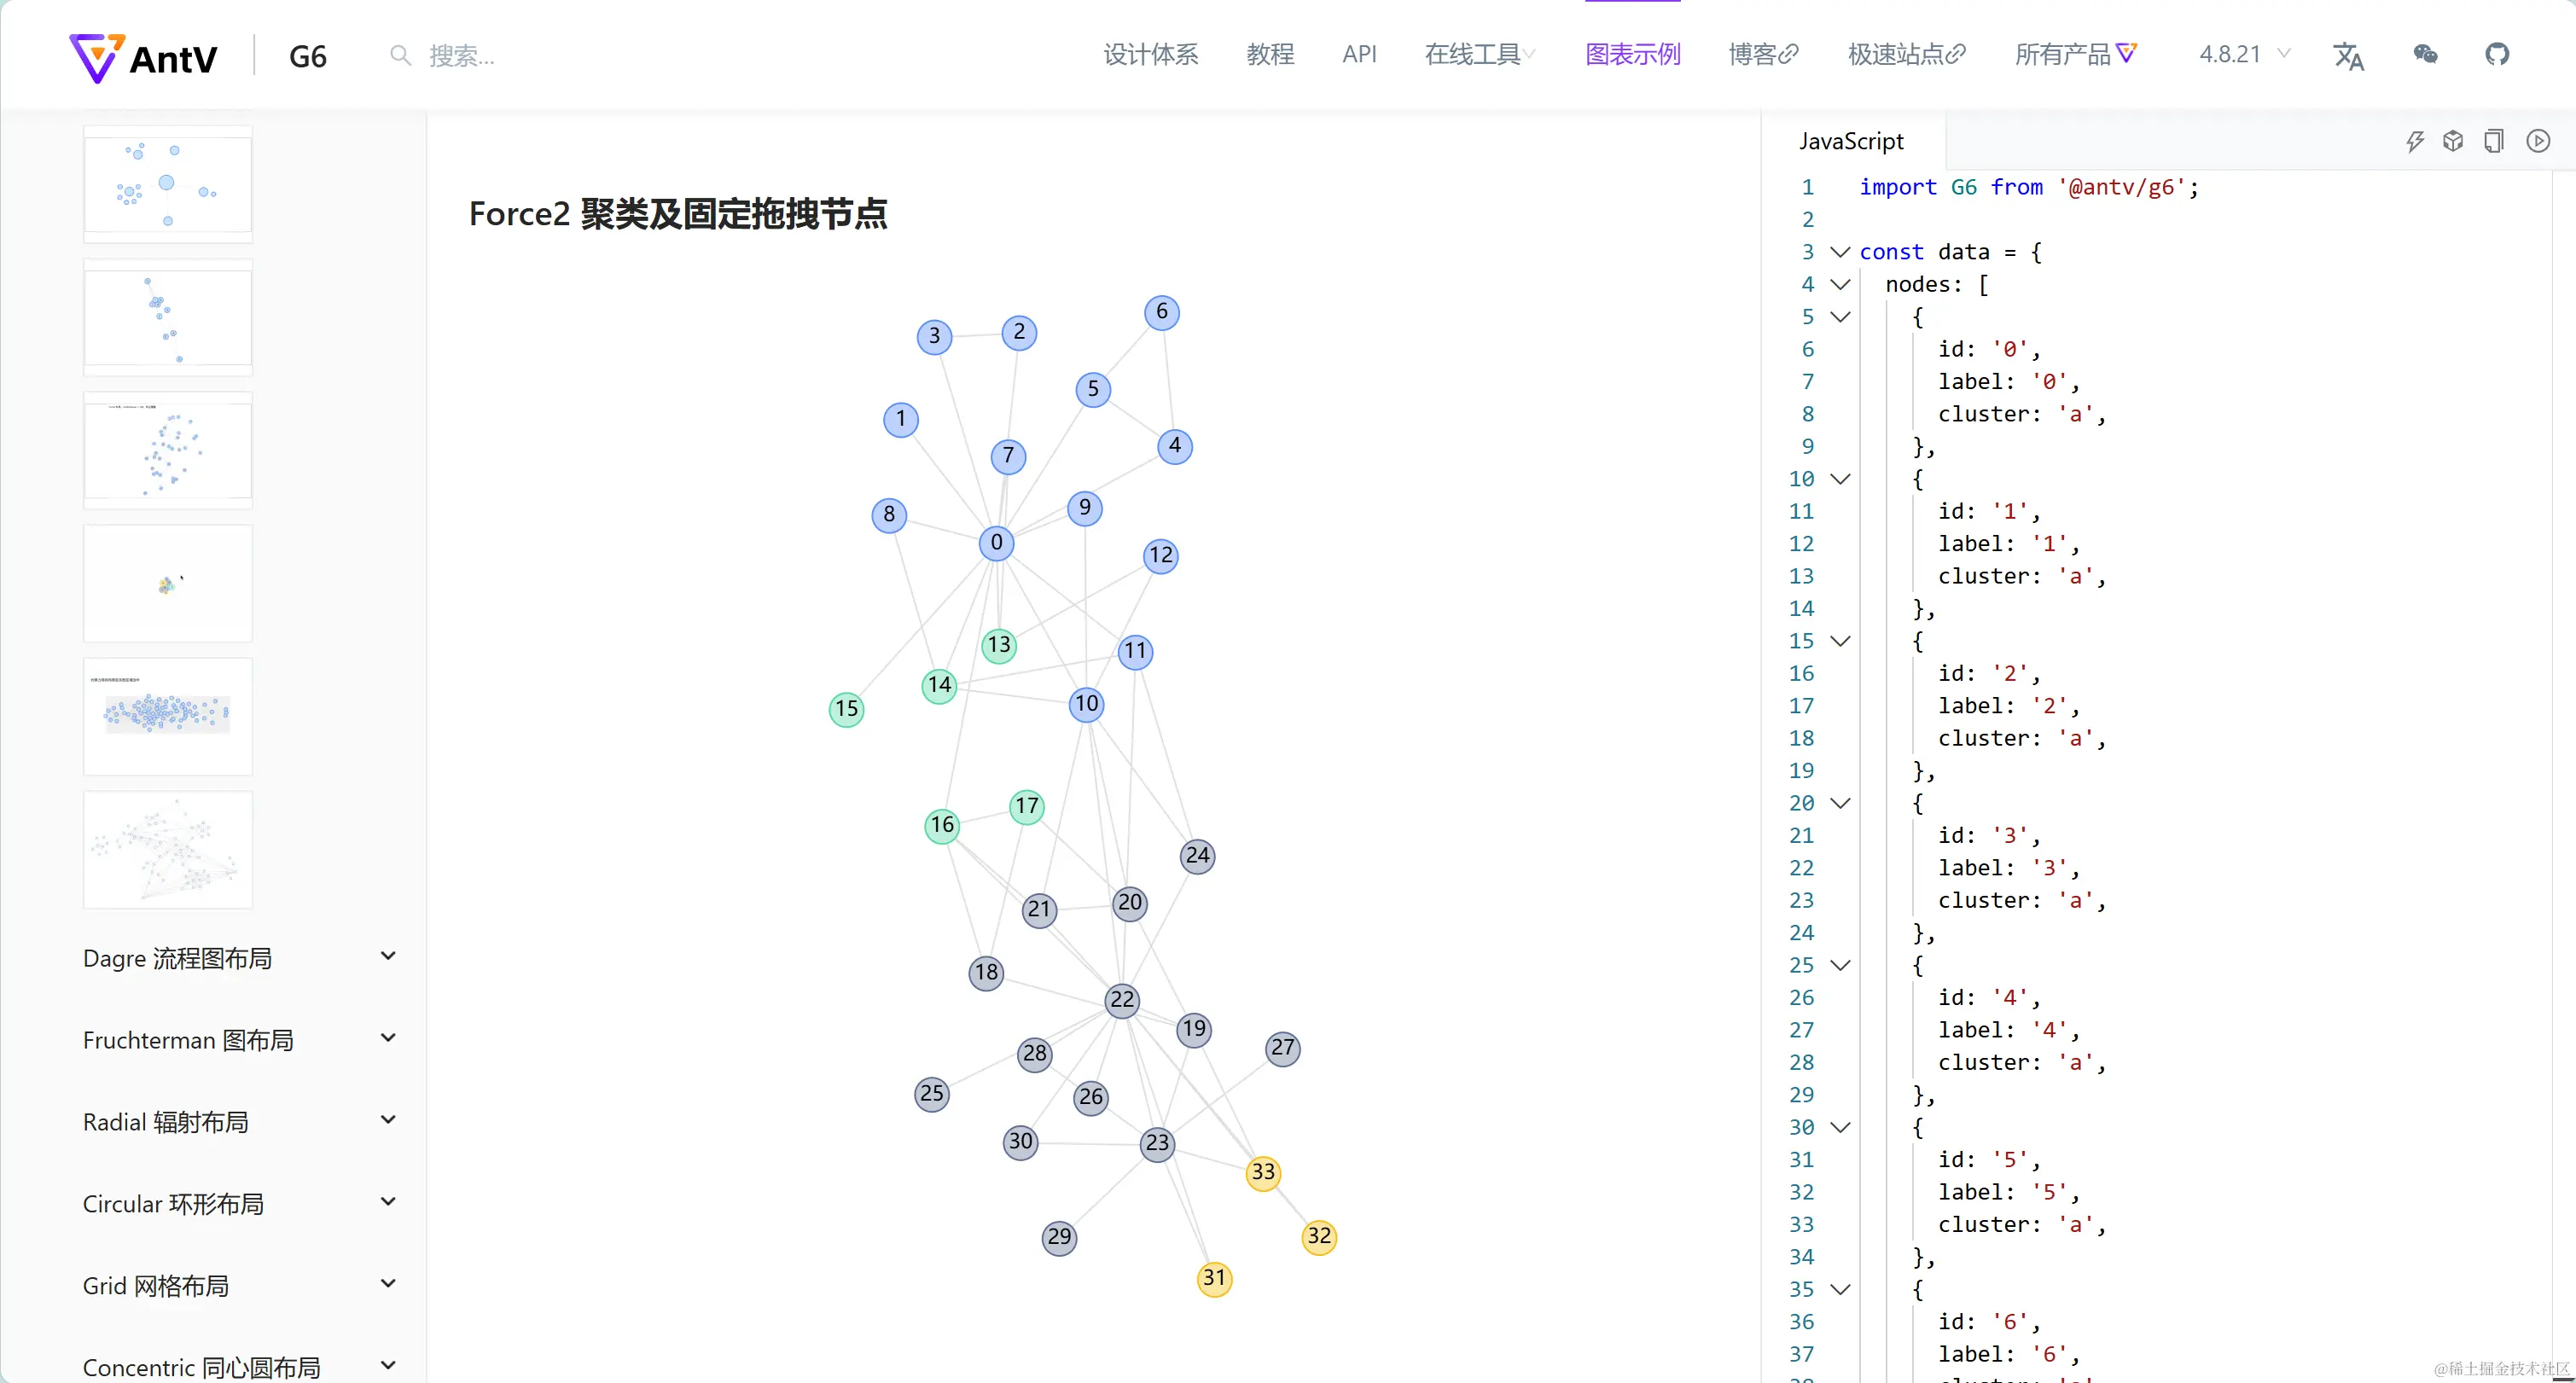Open the 教程 navigation link
Screen dimensions: 2576x1383
(x=1270, y=54)
